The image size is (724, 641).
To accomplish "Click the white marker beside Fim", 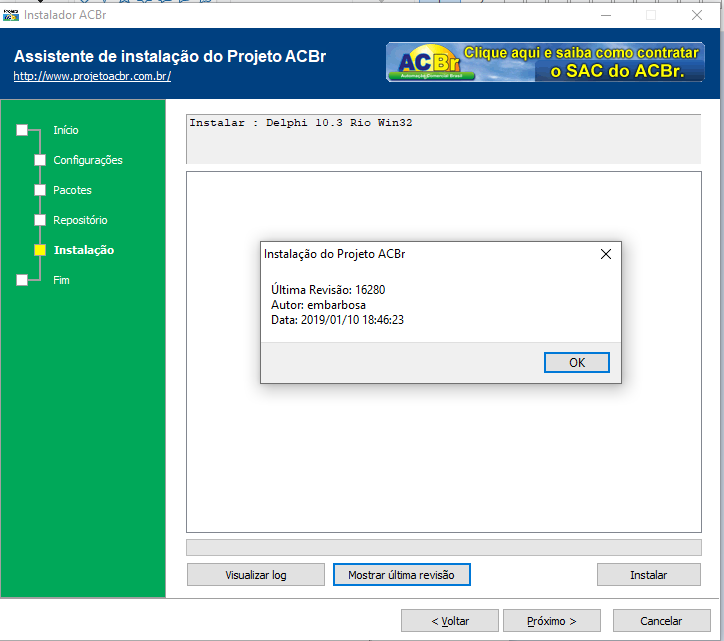I will 22,280.
